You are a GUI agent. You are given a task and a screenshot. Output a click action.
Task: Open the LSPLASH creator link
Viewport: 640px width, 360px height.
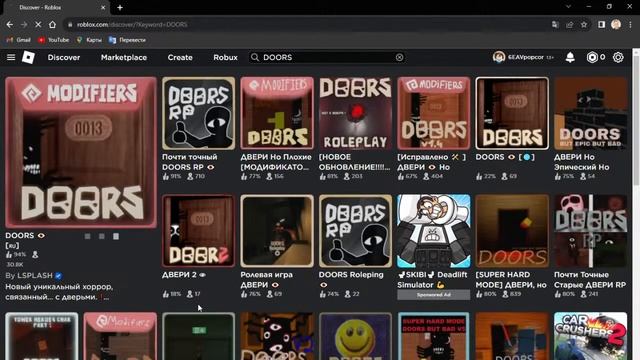35,276
